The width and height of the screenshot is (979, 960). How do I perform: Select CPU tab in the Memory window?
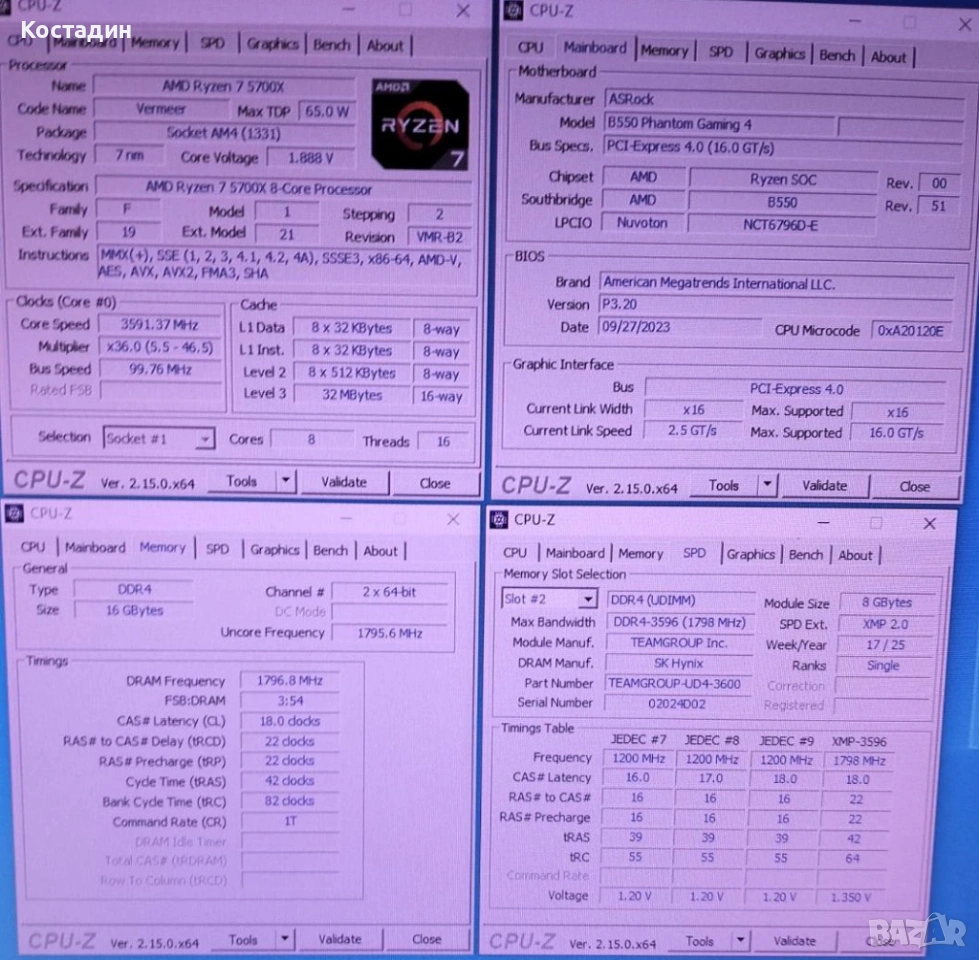(x=33, y=547)
